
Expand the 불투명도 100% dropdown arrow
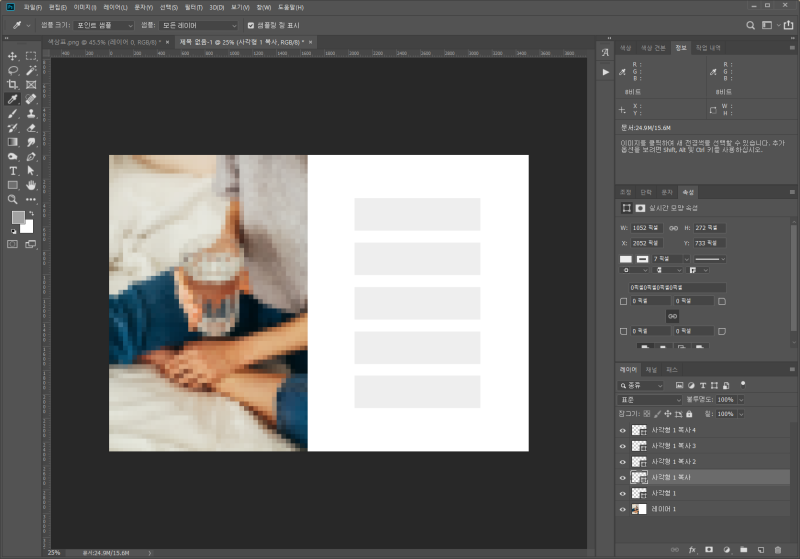(741, 399)
